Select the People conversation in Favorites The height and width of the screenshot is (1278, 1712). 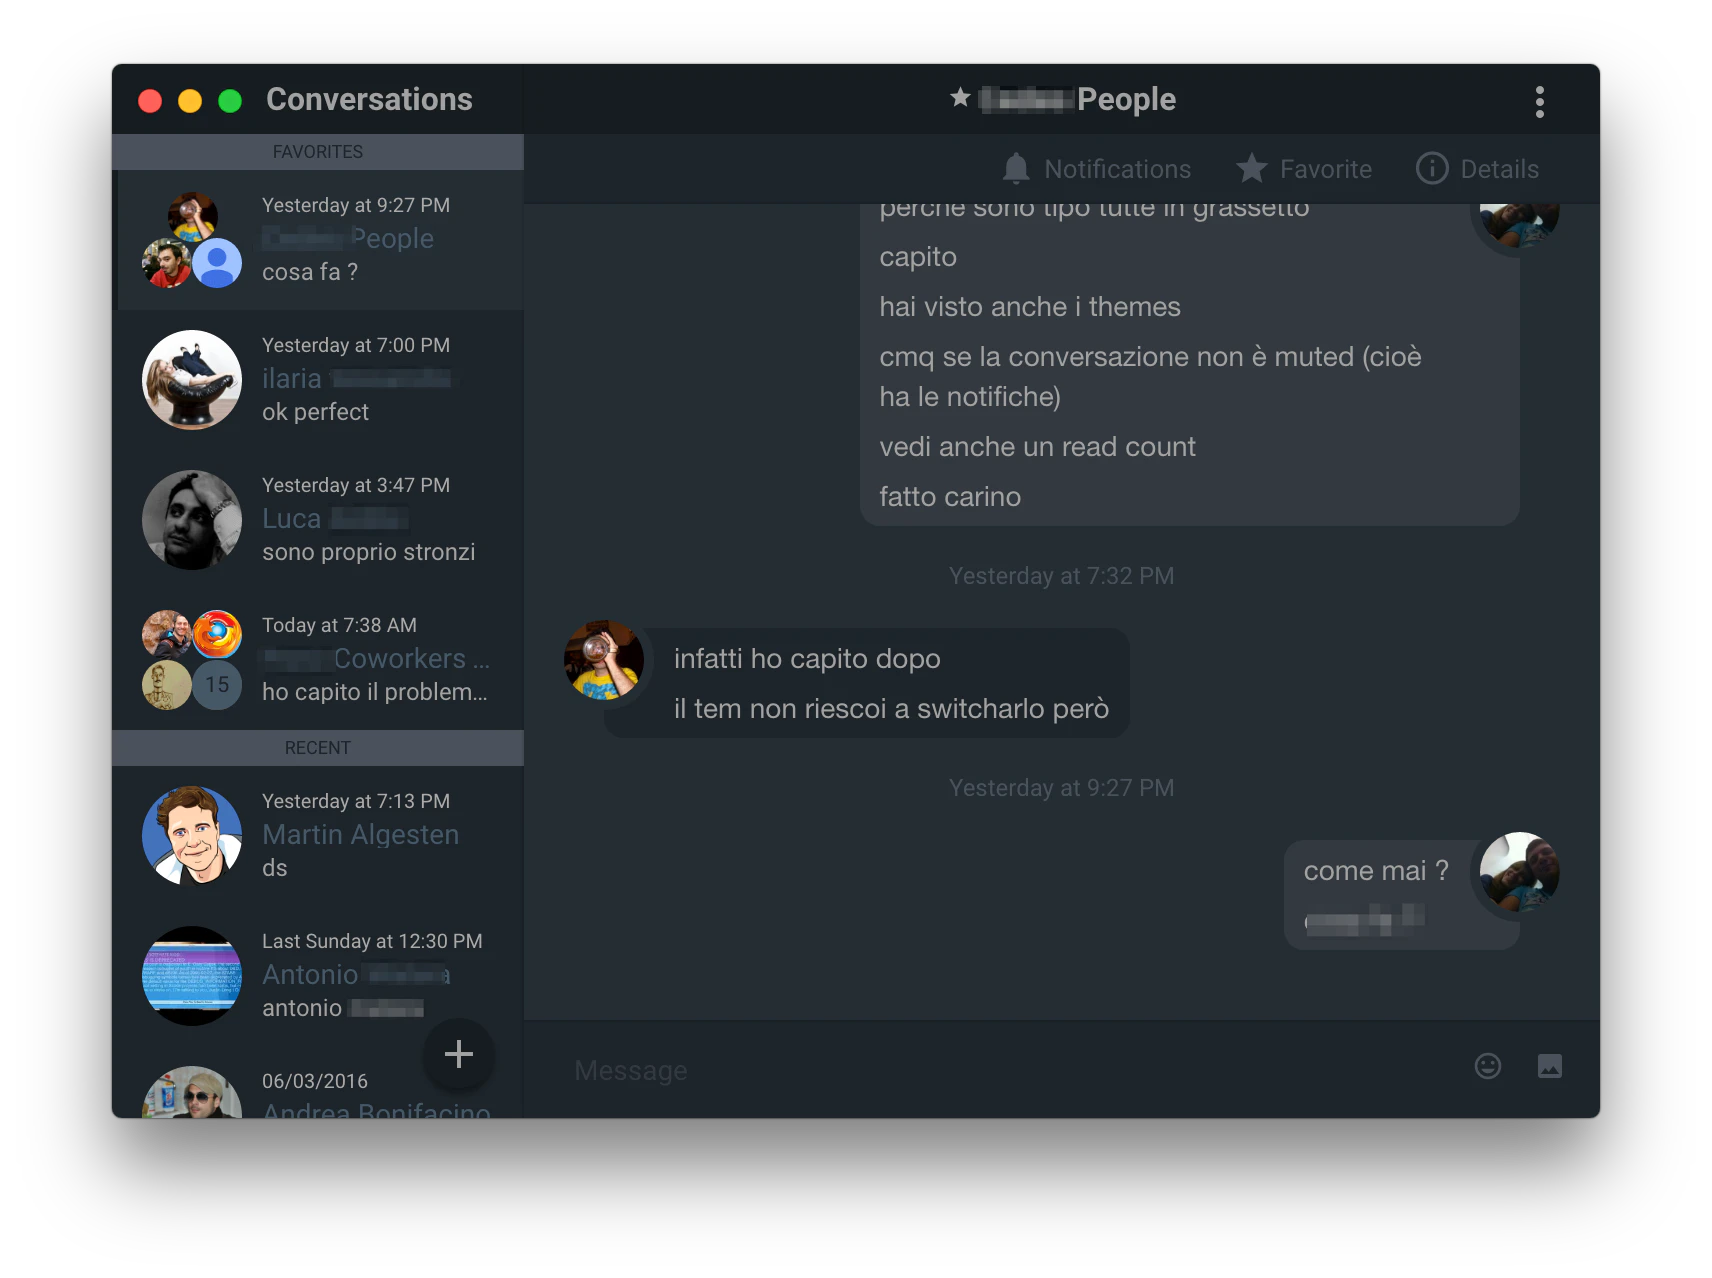[318, 240]
